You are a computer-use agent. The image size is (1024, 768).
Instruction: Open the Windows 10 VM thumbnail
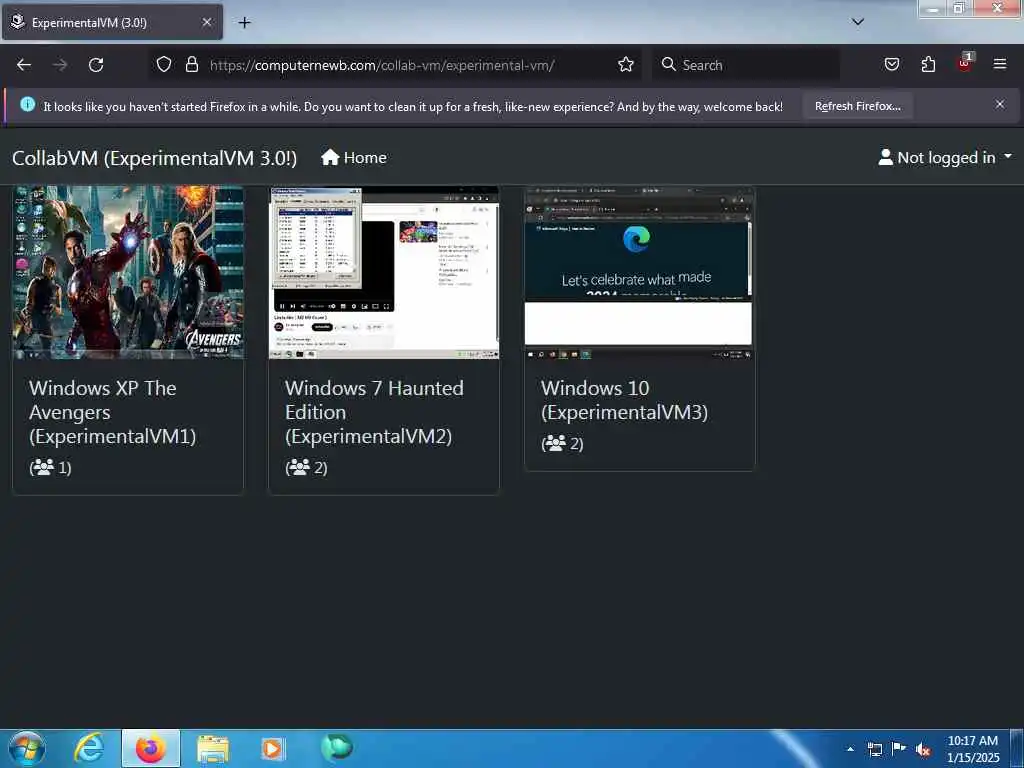(x=639, y=272)
